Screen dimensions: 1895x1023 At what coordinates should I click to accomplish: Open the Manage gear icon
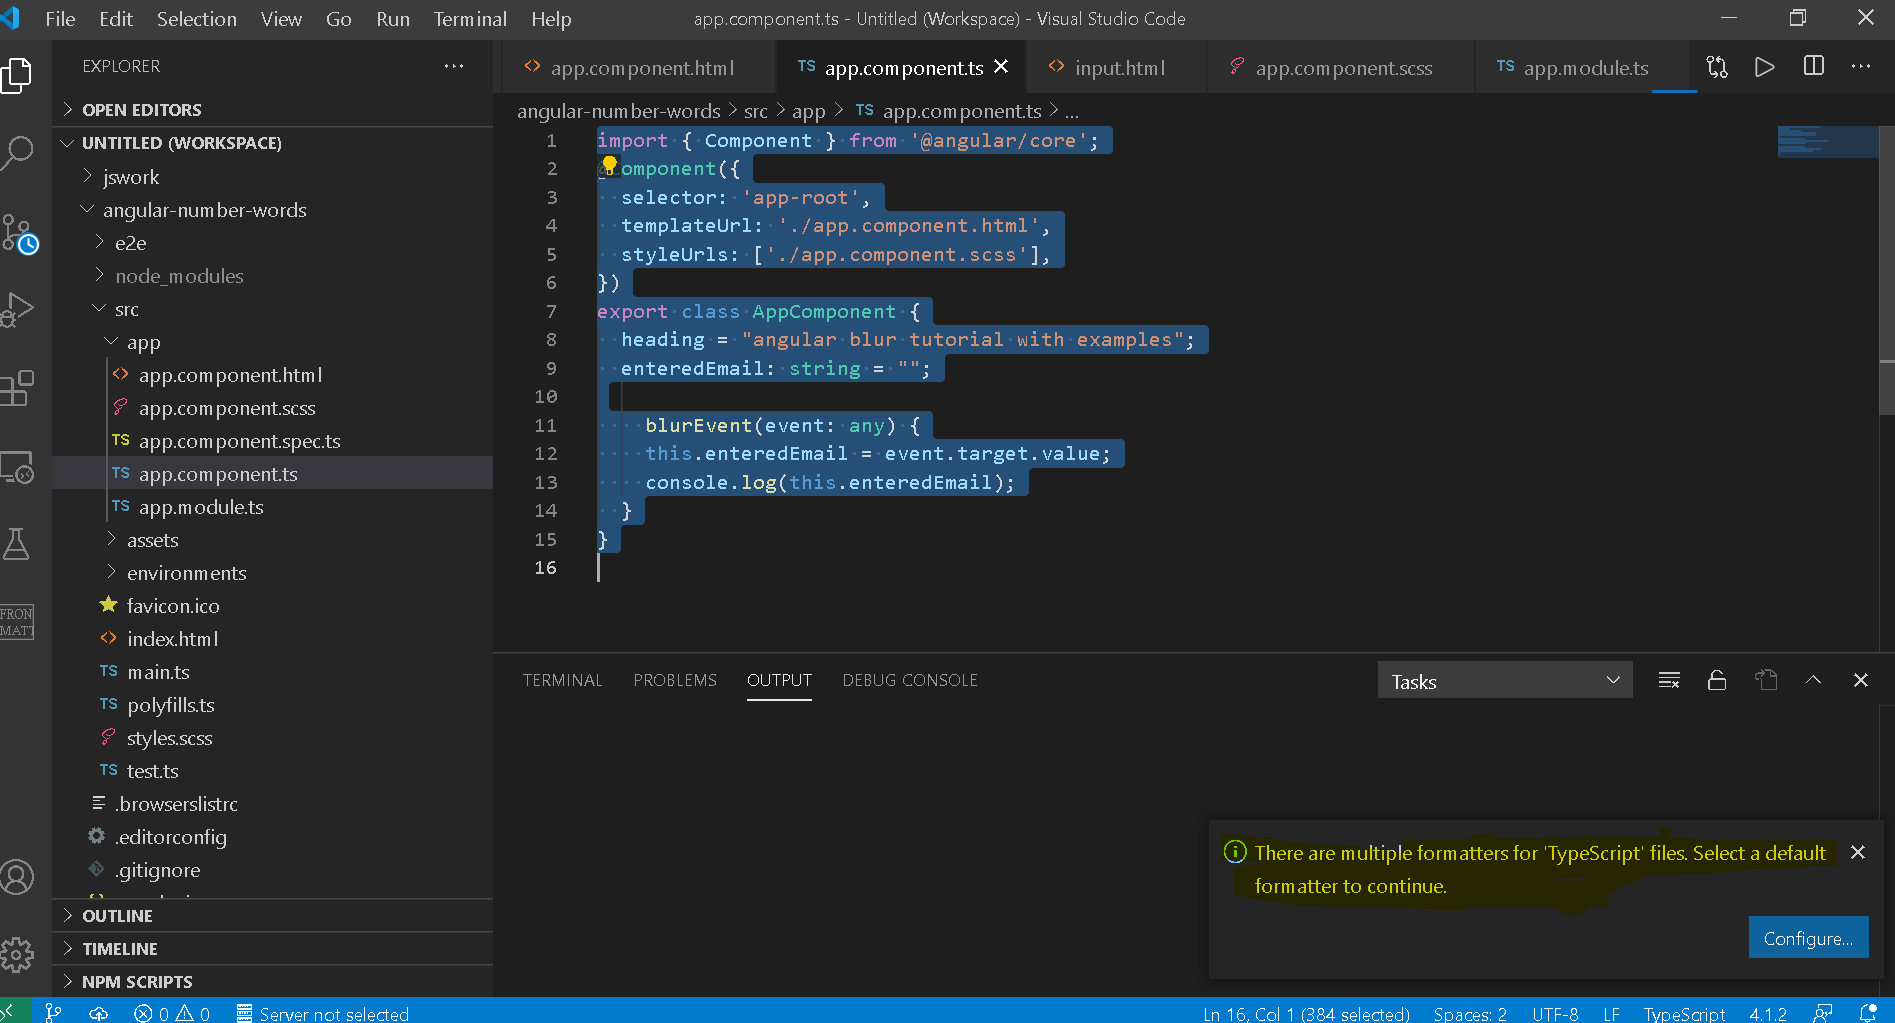tap(17, 955)
